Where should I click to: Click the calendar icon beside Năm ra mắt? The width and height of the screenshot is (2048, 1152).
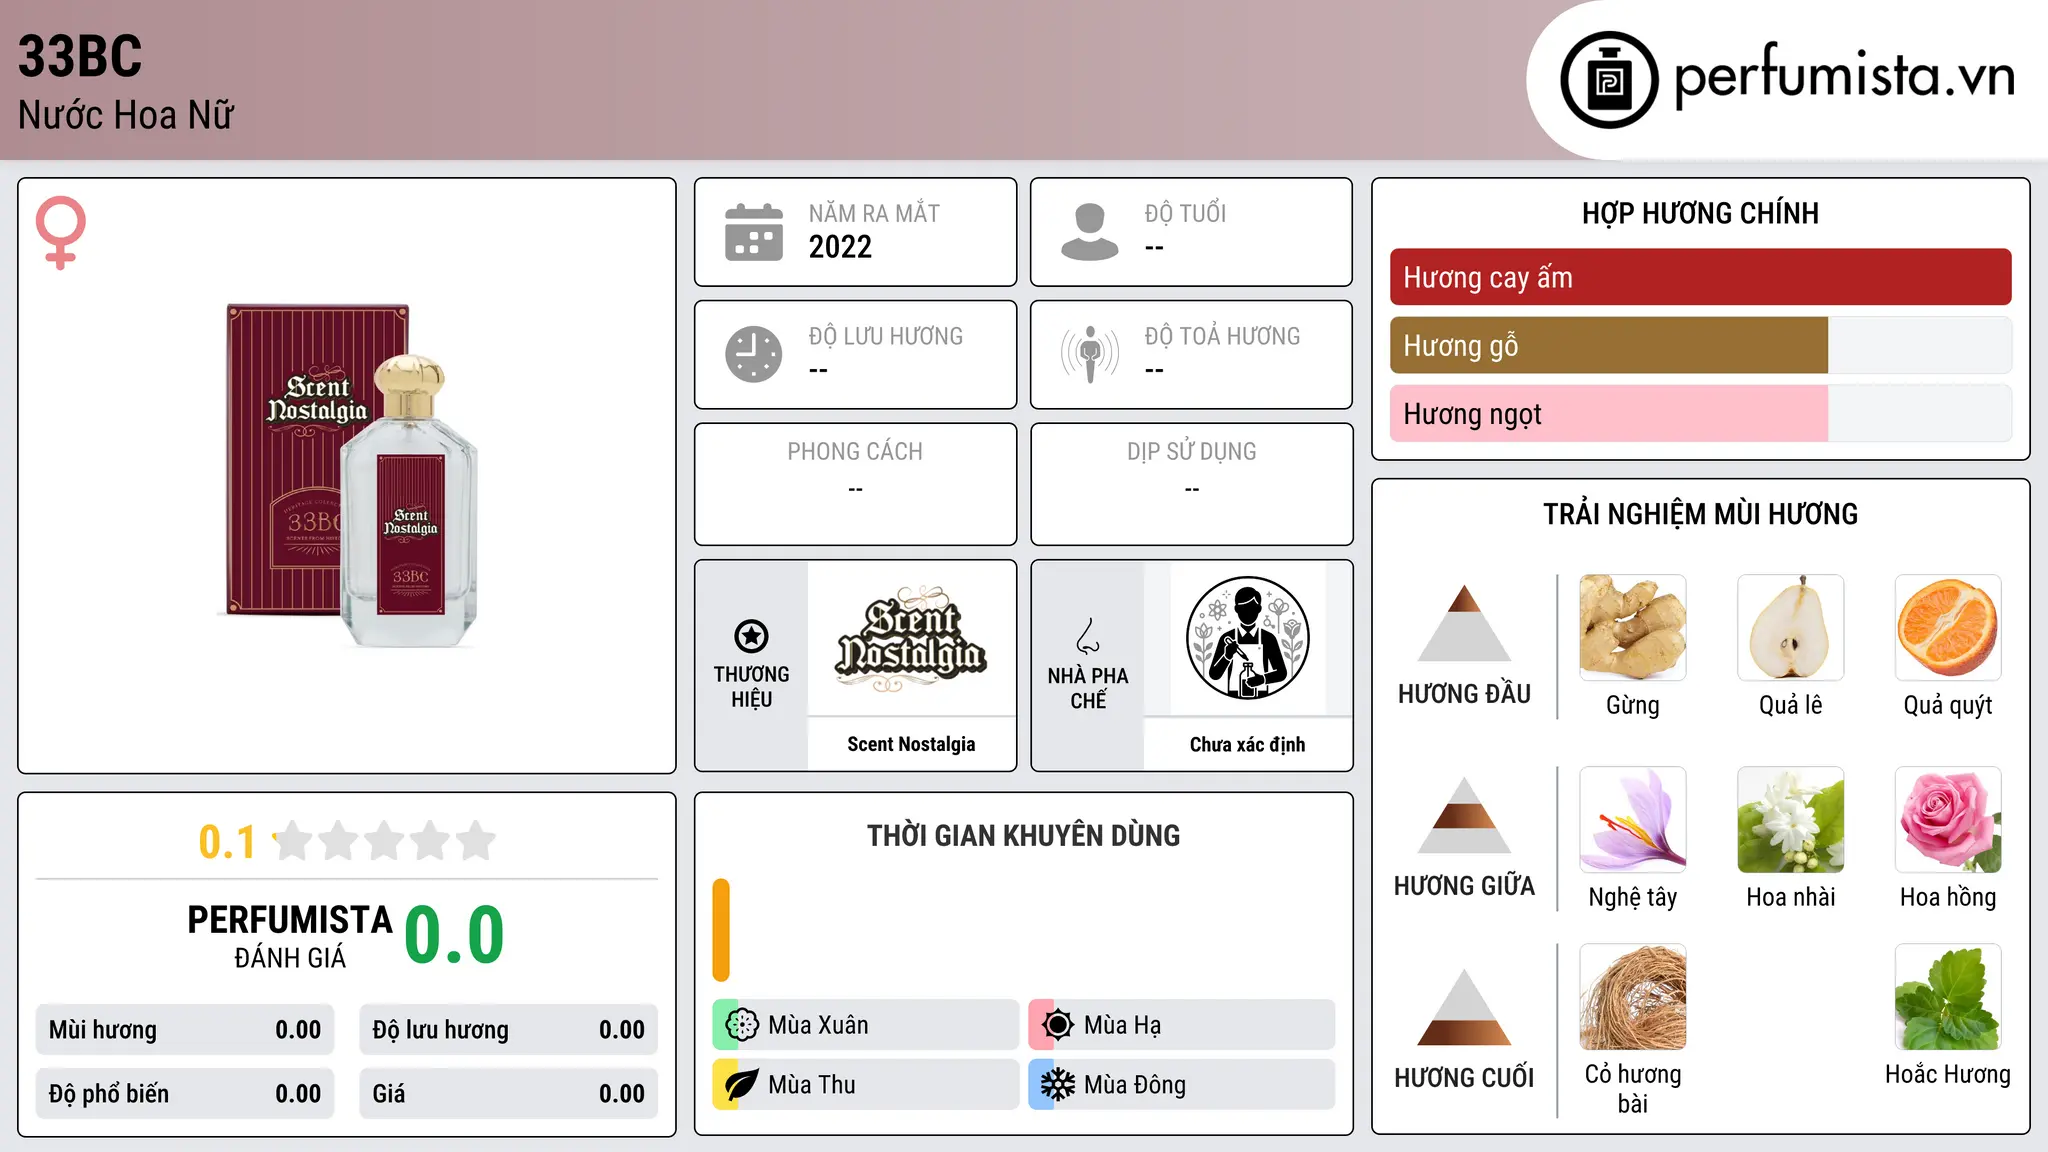point(754,232)
